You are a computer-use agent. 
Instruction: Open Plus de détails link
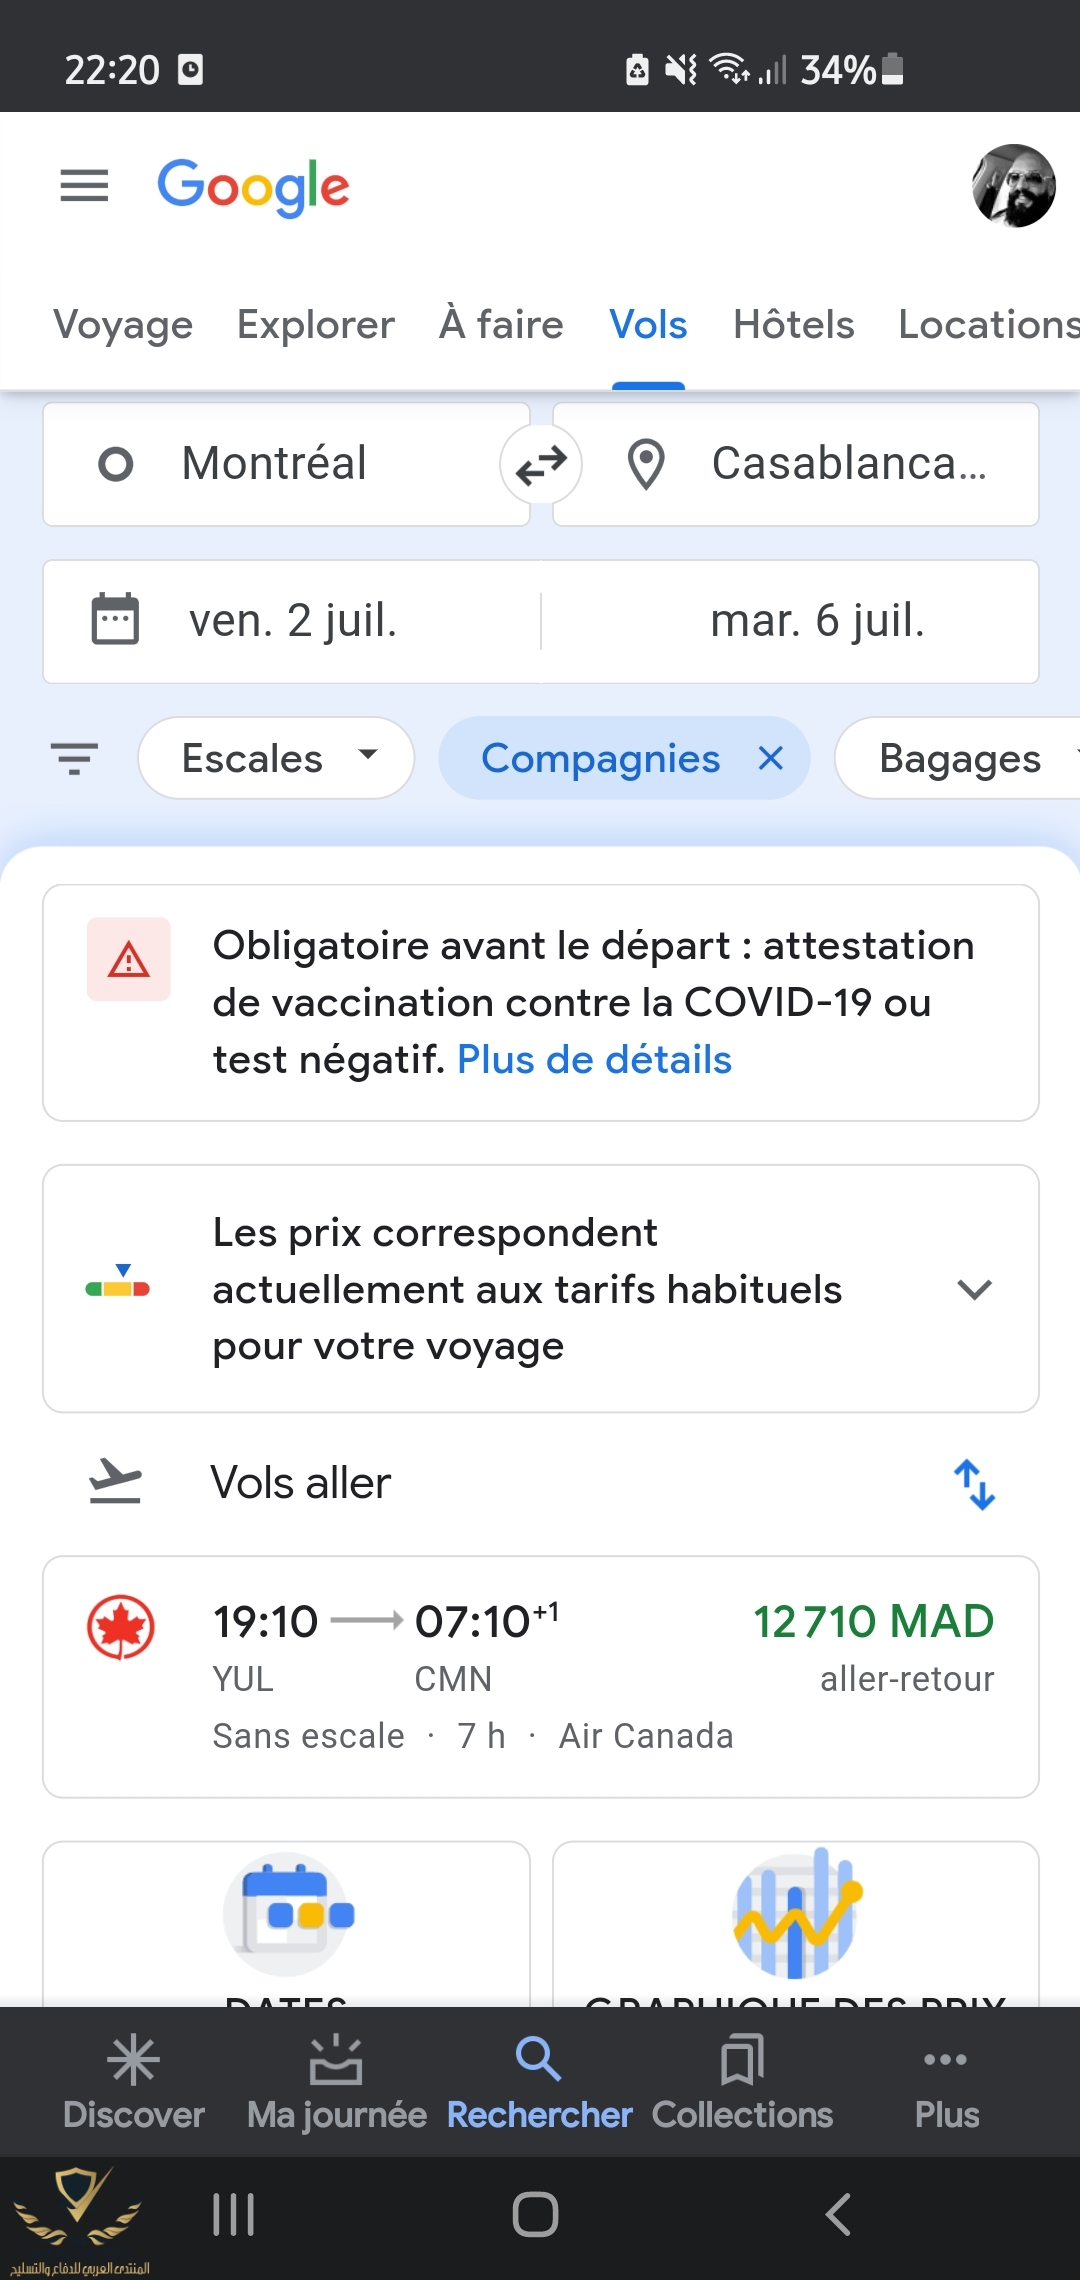594,1060
